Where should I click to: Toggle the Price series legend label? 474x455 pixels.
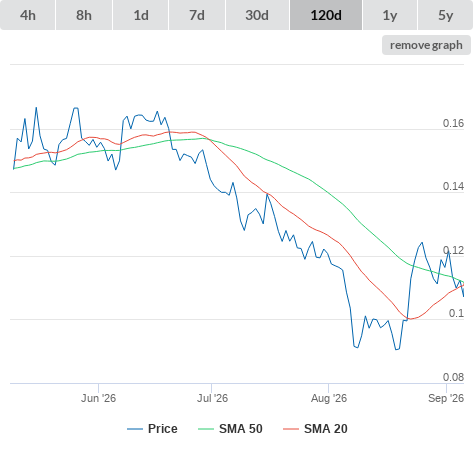(163, 429)
